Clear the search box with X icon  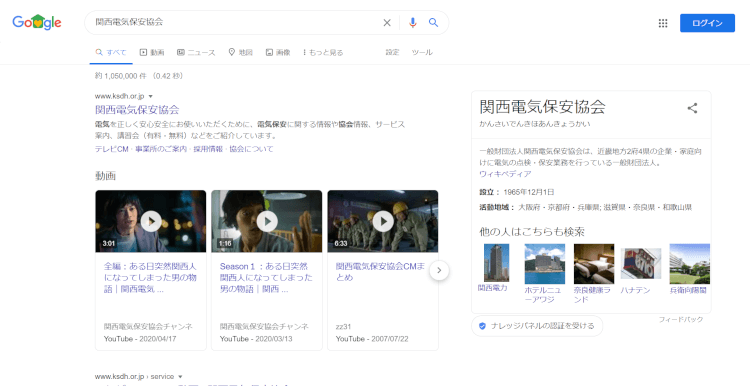click(387, 22)
